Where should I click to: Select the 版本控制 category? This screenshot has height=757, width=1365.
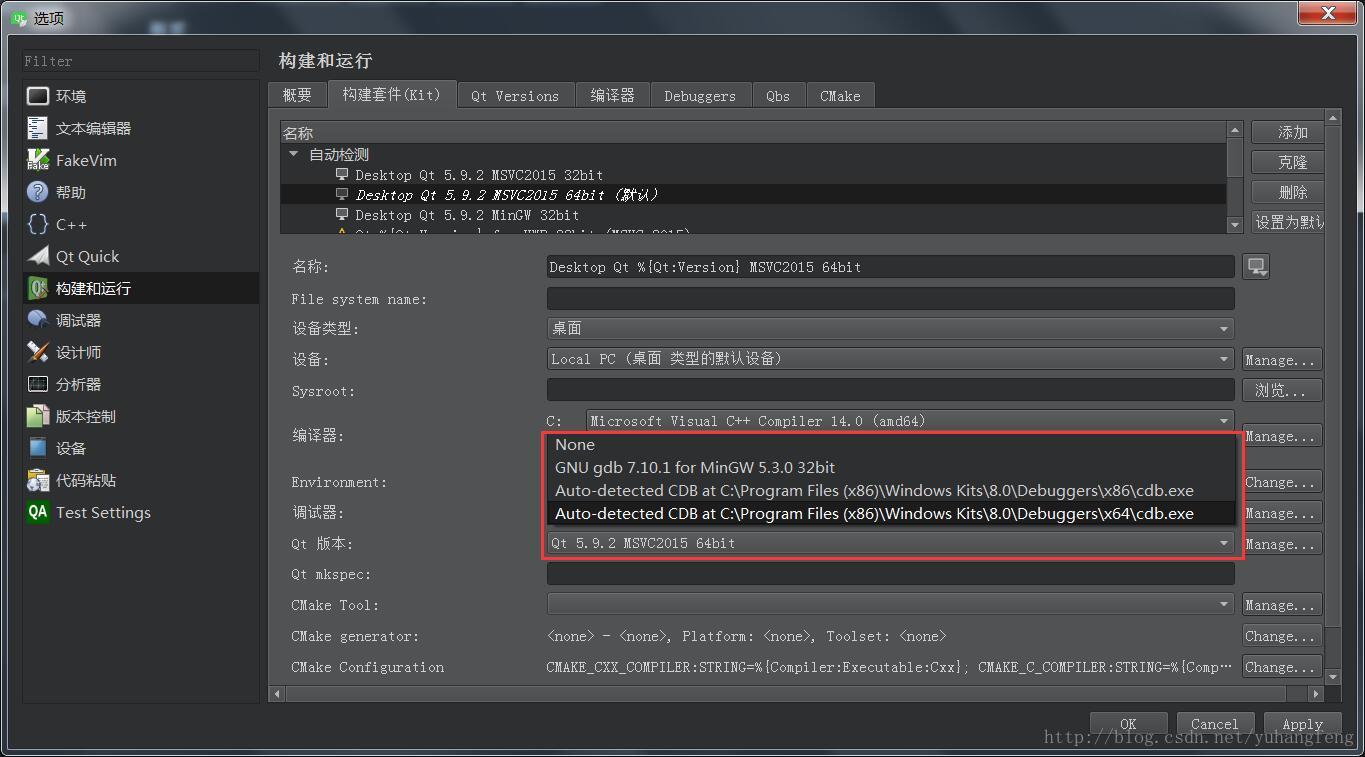click(x=140, y=416)
